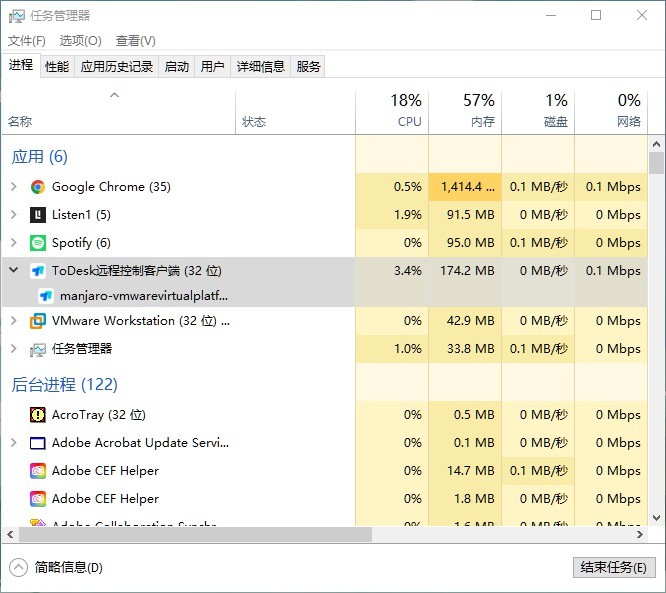Select the Google Chrome (35) row name
The height and width of the screenshot is (593, 666).
[111, 187]
